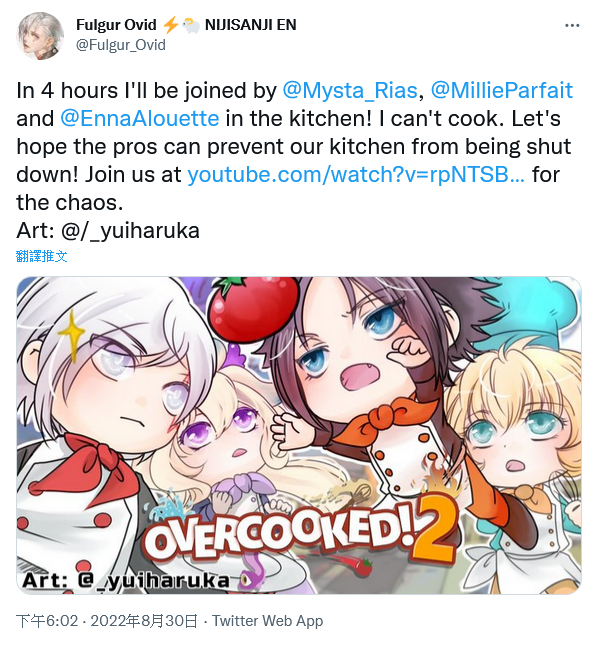Open the @Mysta_Rias mention link
598x647 pixels.
point(350,90)
